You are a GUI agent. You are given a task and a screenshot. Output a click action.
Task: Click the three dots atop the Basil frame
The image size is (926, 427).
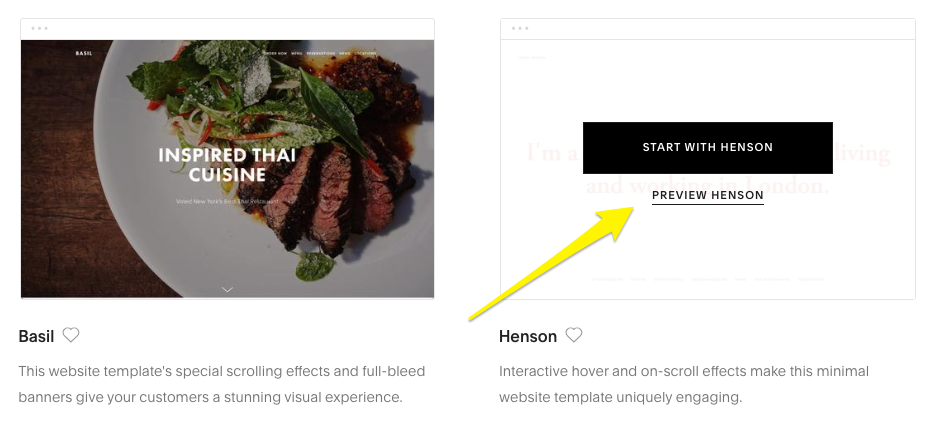click(x=40, y=28)
